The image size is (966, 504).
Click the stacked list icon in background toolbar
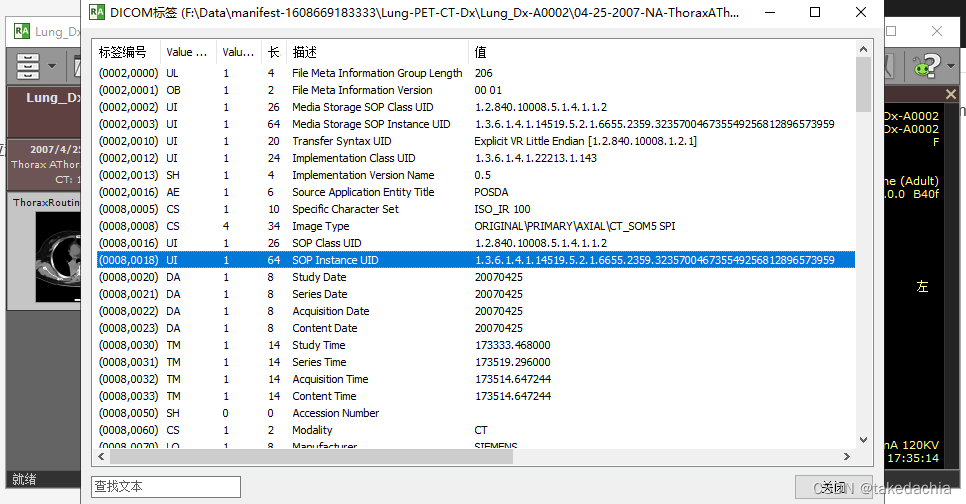pyautogui.click(x=28, y=66)
